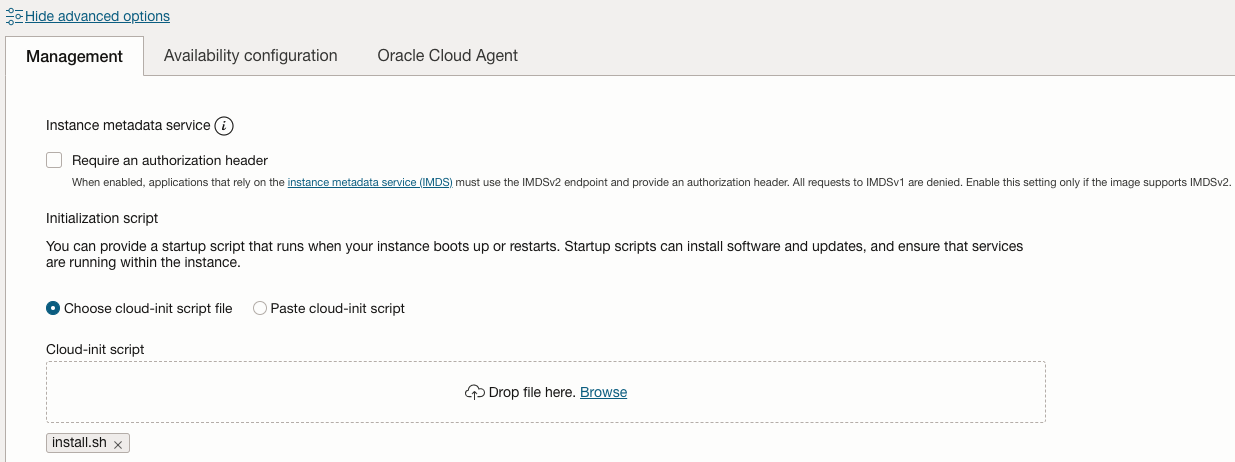The height and width of the screenshot is (462, 1235).
Task: Click the Cloud-init script field label
Action: tap(95, 349)
